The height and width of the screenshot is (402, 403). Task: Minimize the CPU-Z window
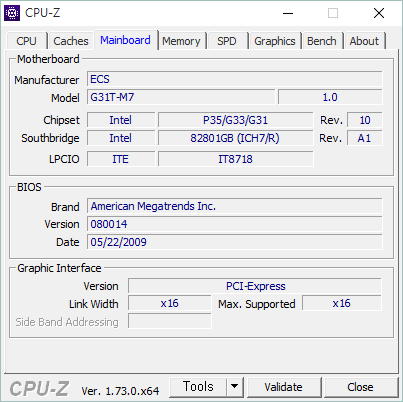pos(288,13)
